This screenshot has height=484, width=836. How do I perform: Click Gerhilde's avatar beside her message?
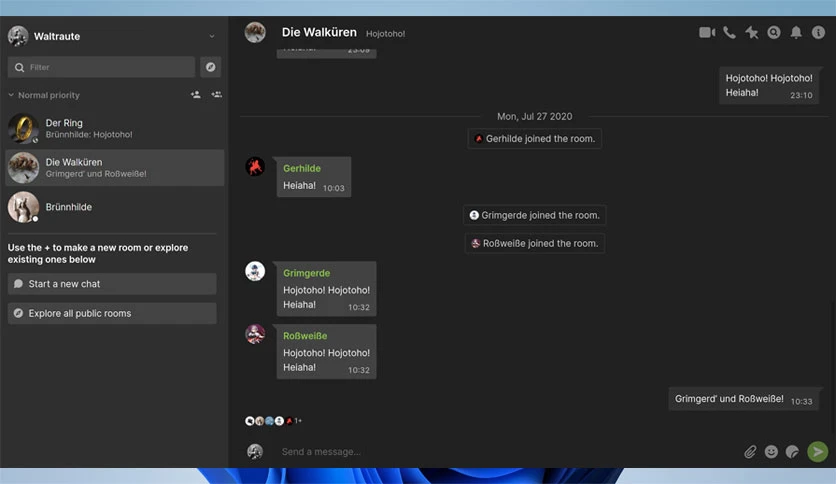[255, 166]
